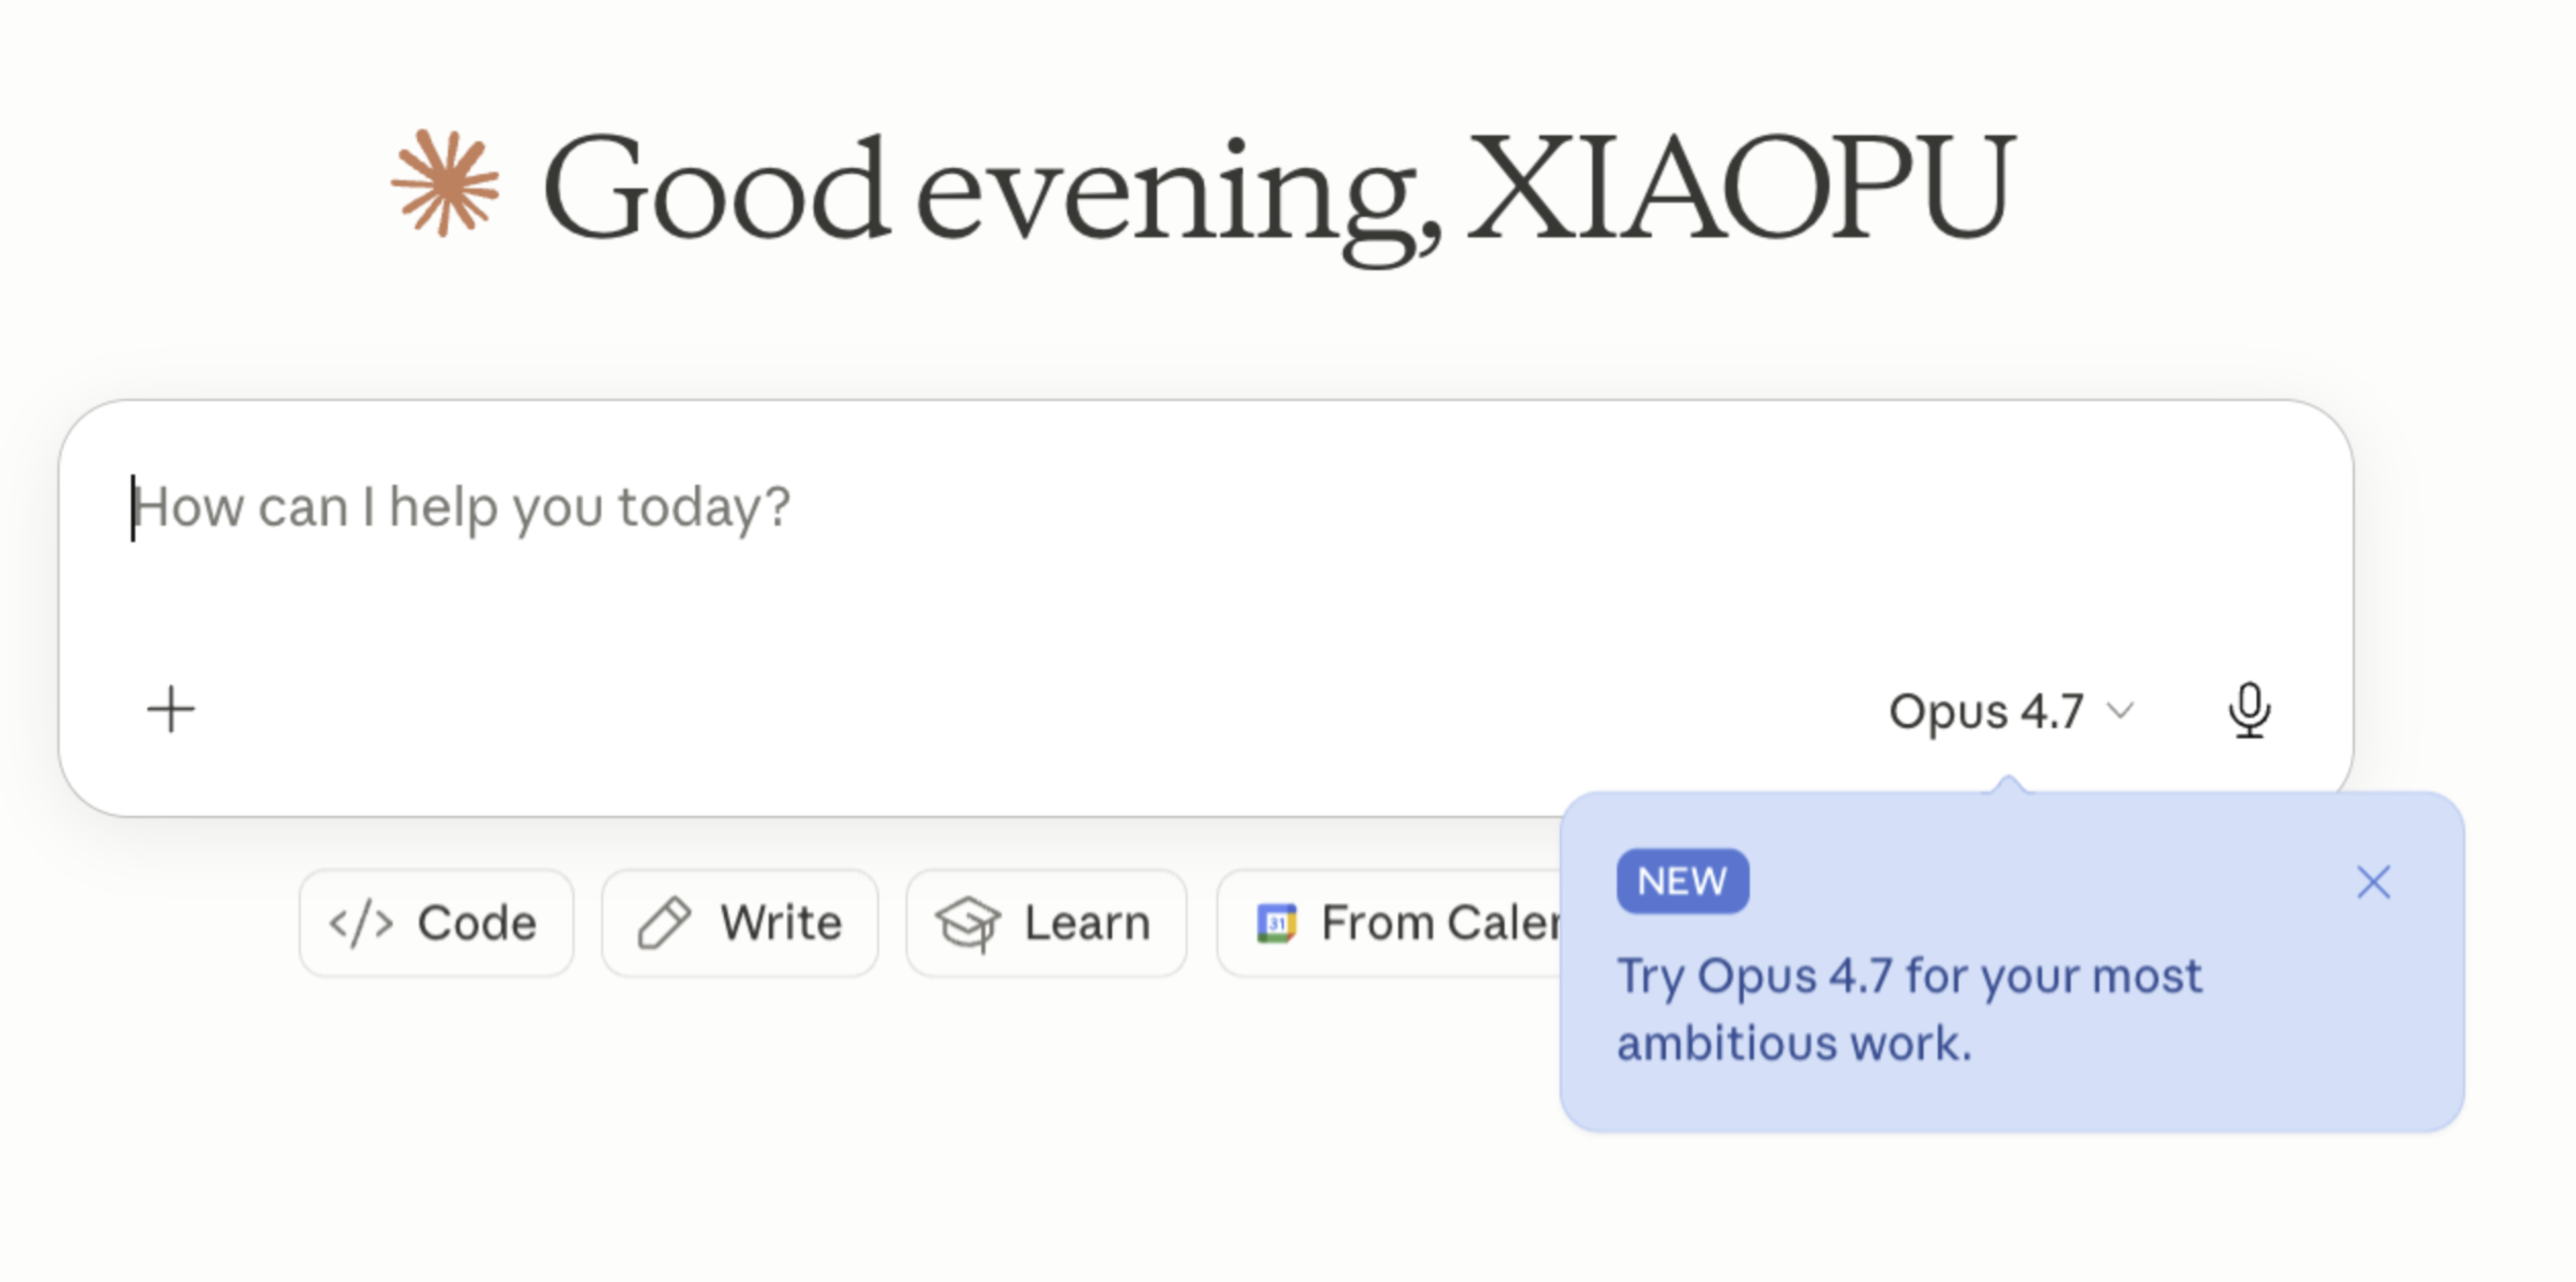This screenshot has width=2576, height=1282.
Task: Click the chevron arrow beside Opus 4.7
Action: pyautogui.click(x=2119, y=711)
